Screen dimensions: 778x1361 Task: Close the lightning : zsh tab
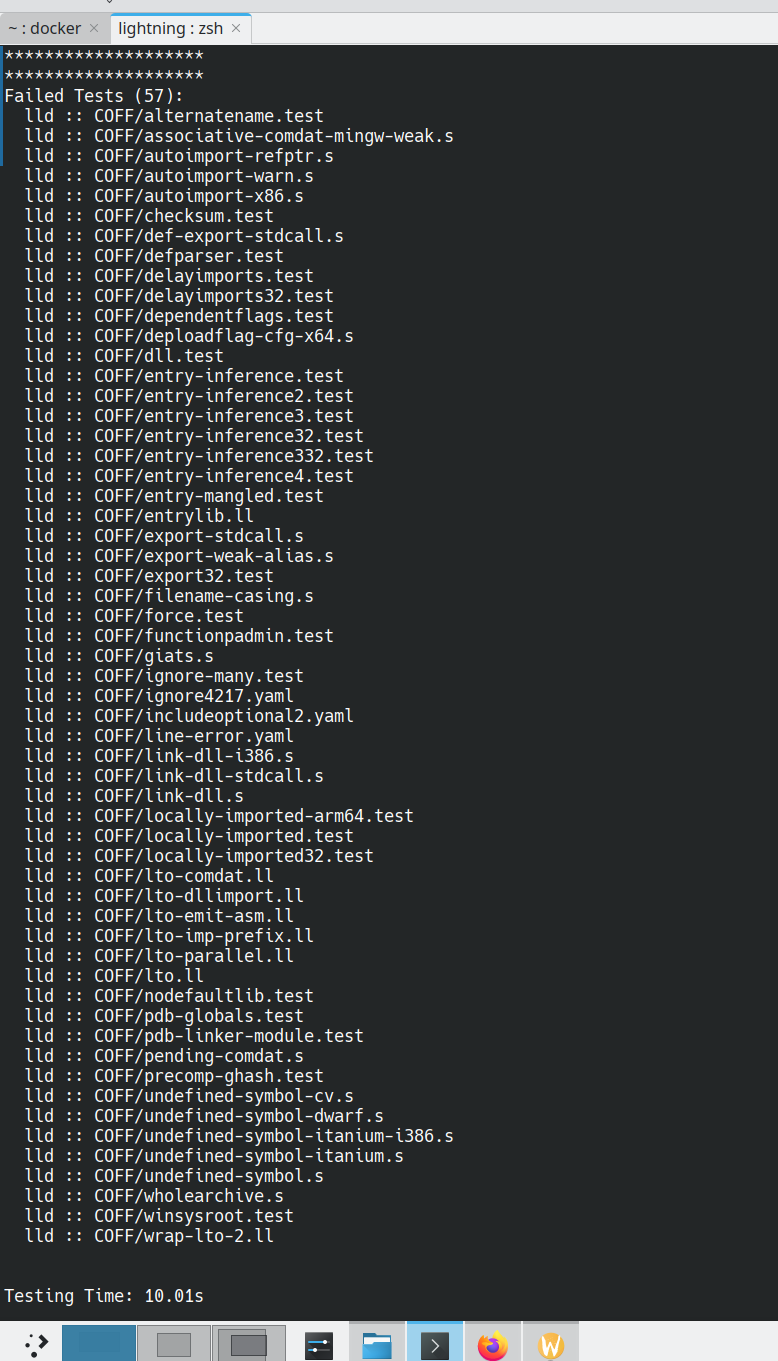click(x=235, y=28)
